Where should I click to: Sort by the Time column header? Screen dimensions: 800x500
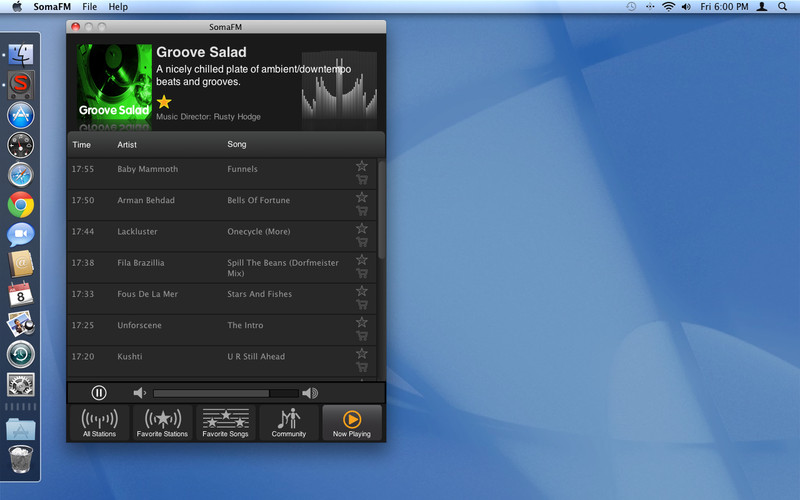82,144
